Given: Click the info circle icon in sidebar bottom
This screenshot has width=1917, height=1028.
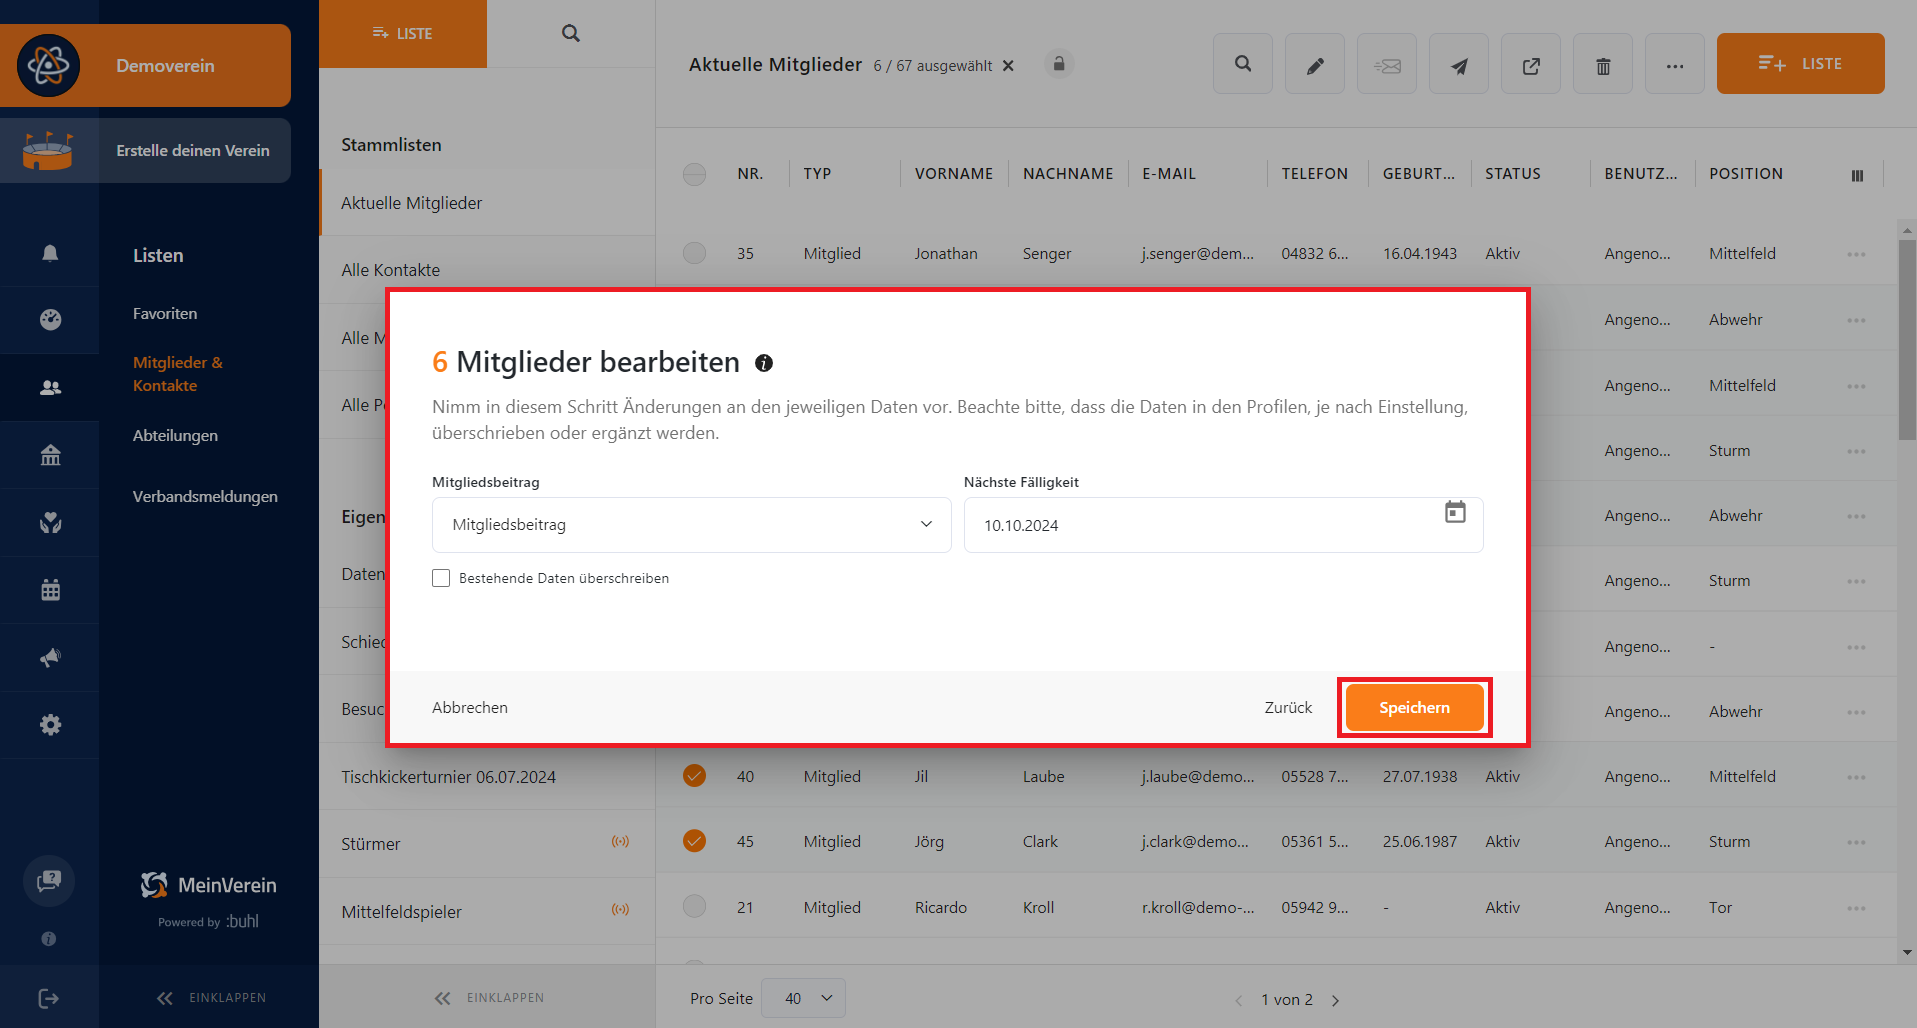Looking at the screenshot, I should [x=48, y=939].
